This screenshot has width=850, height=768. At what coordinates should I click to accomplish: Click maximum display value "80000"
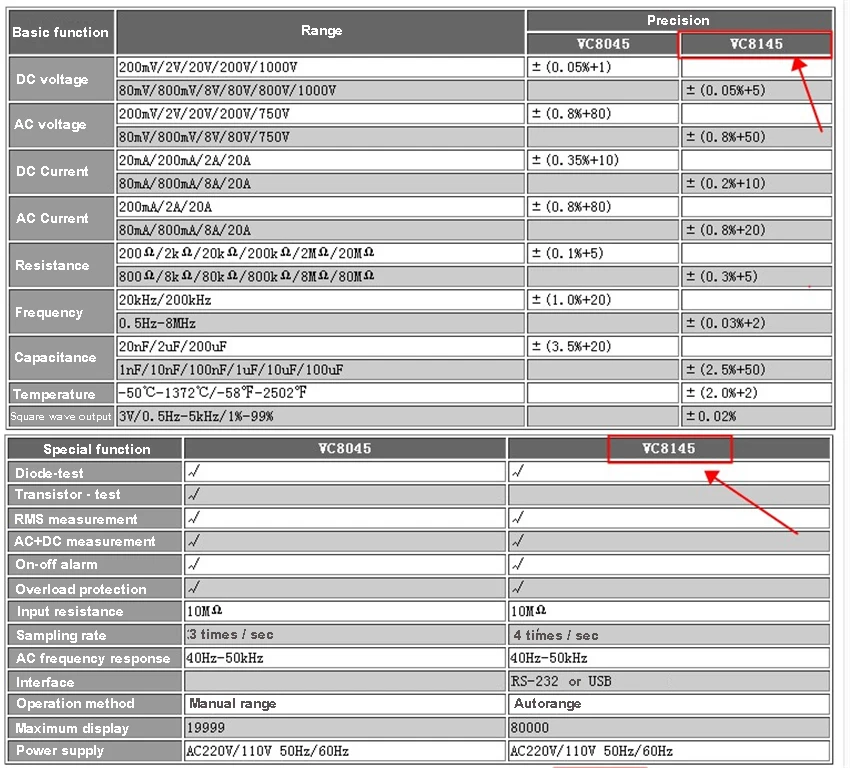pyautogui.click(x=669, y=728)
